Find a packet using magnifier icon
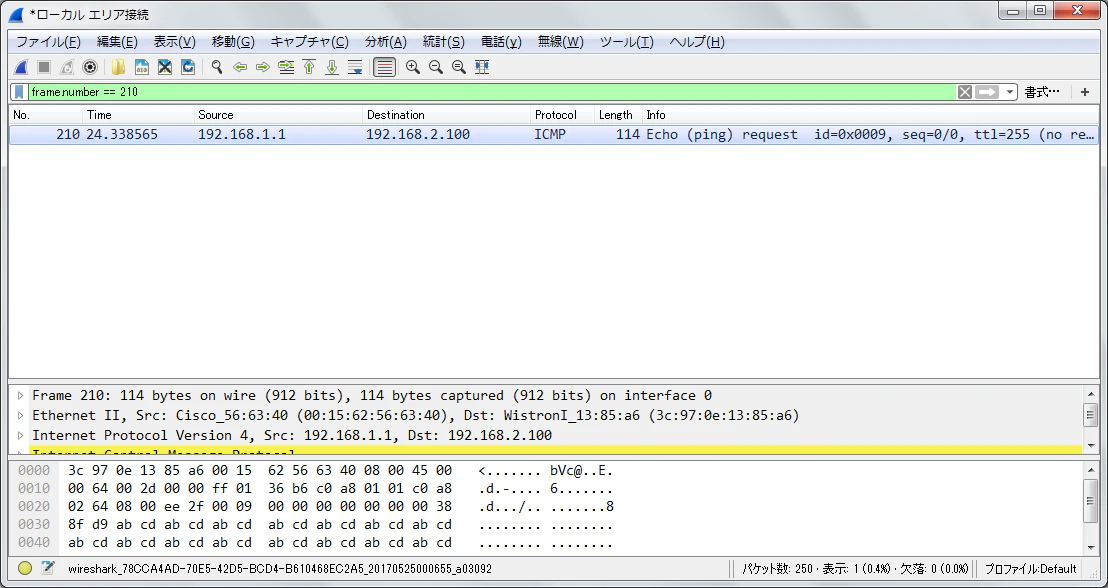The image size is (1108, 588). click(217, 67)
